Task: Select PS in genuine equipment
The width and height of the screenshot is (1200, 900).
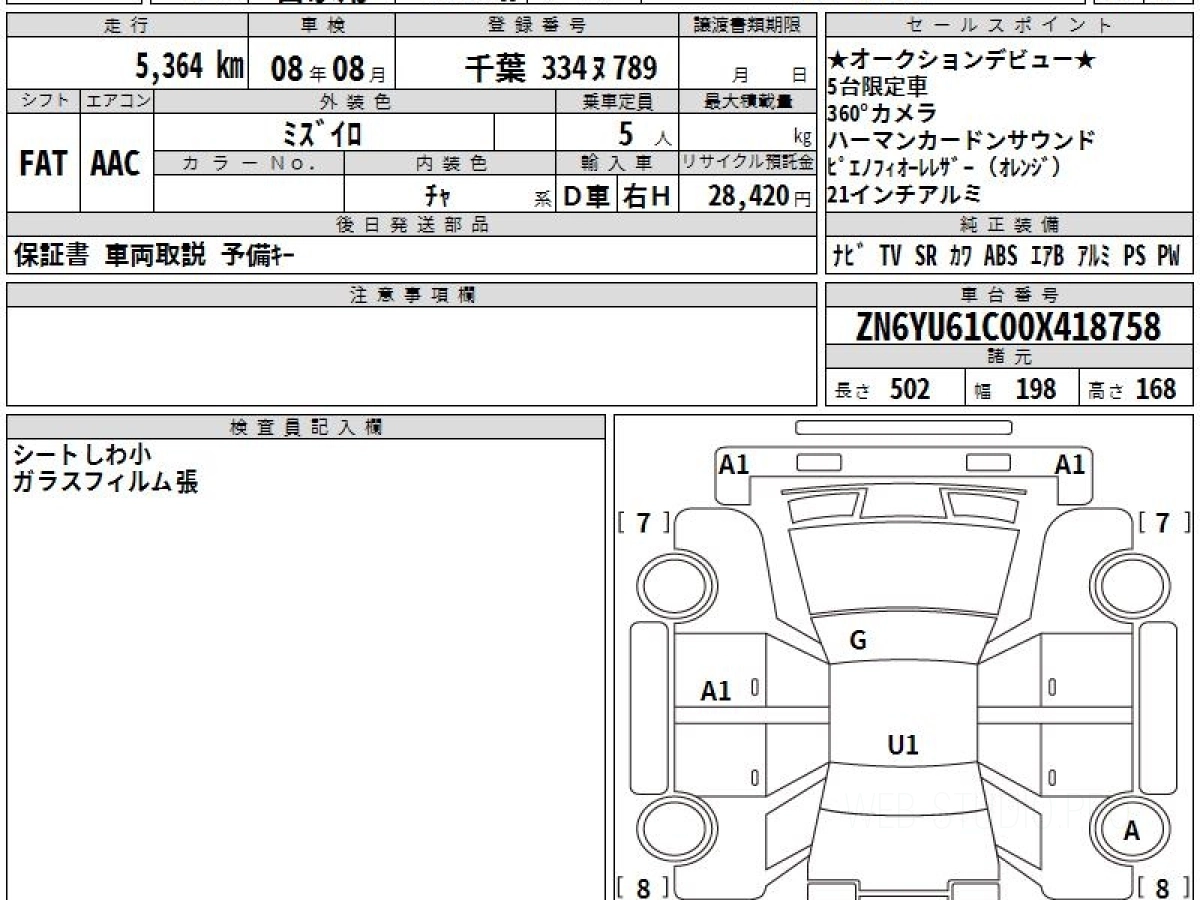Action: (1134, 256)
